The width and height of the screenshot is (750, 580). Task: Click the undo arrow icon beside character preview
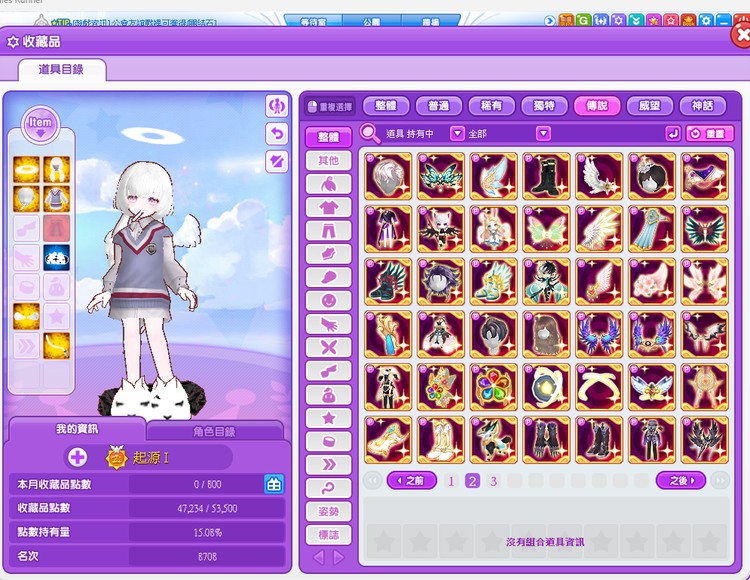tap(277, 133)
